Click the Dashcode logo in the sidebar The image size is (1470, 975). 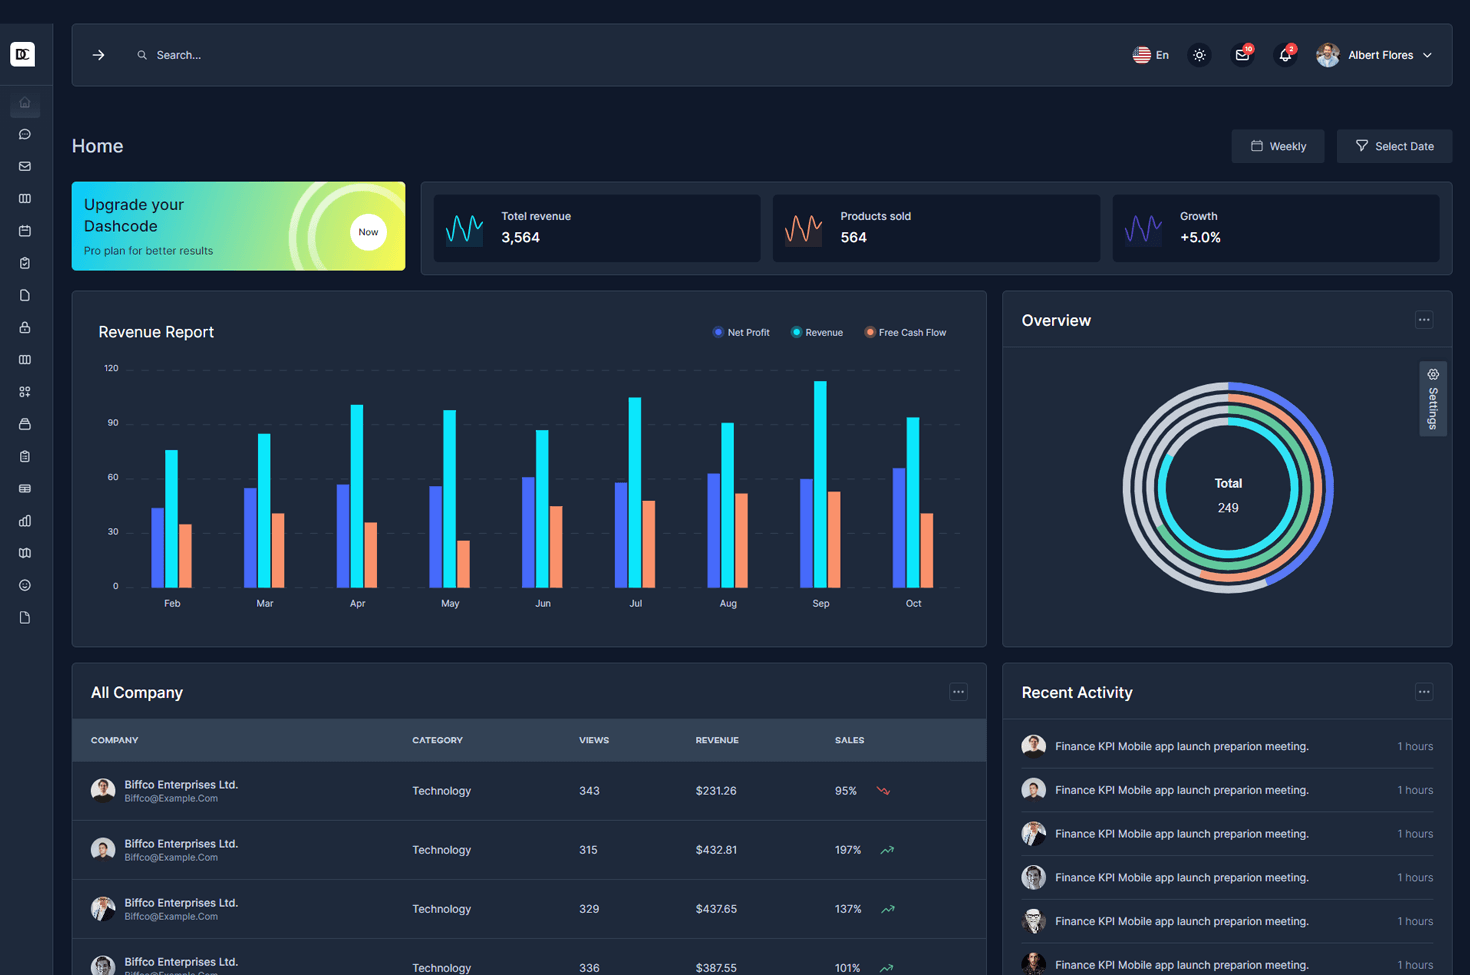point(22,54)
